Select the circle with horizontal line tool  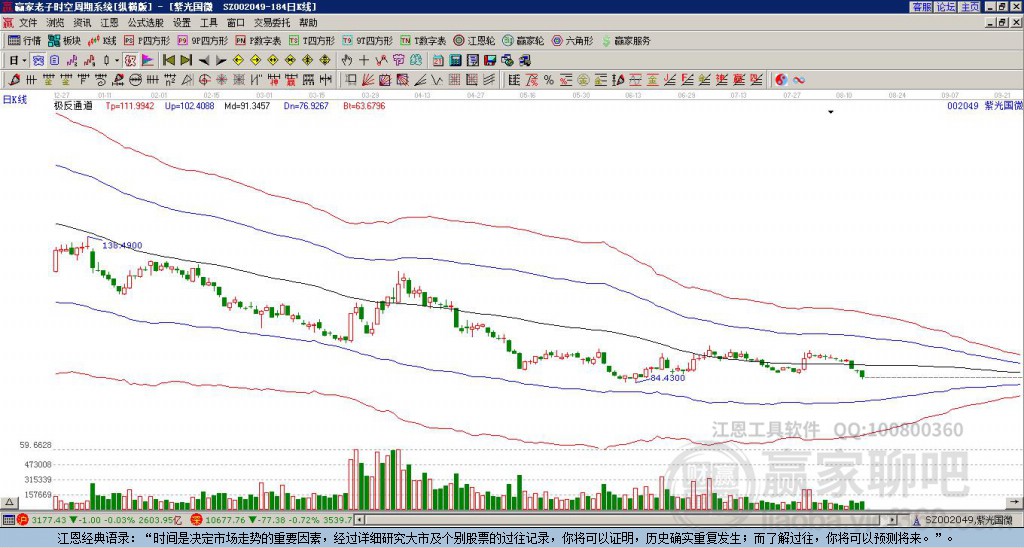(x=135, y=80)
